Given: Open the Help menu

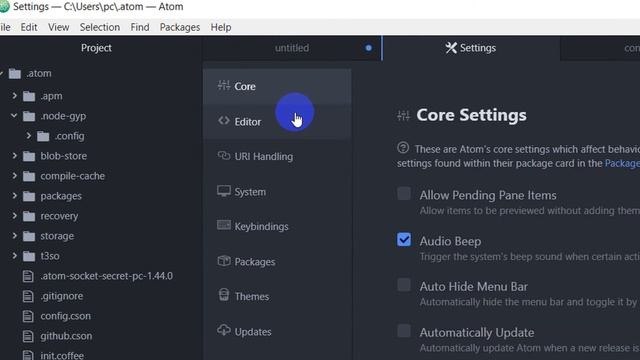Looking at the screenshot, I should (221, 27).
